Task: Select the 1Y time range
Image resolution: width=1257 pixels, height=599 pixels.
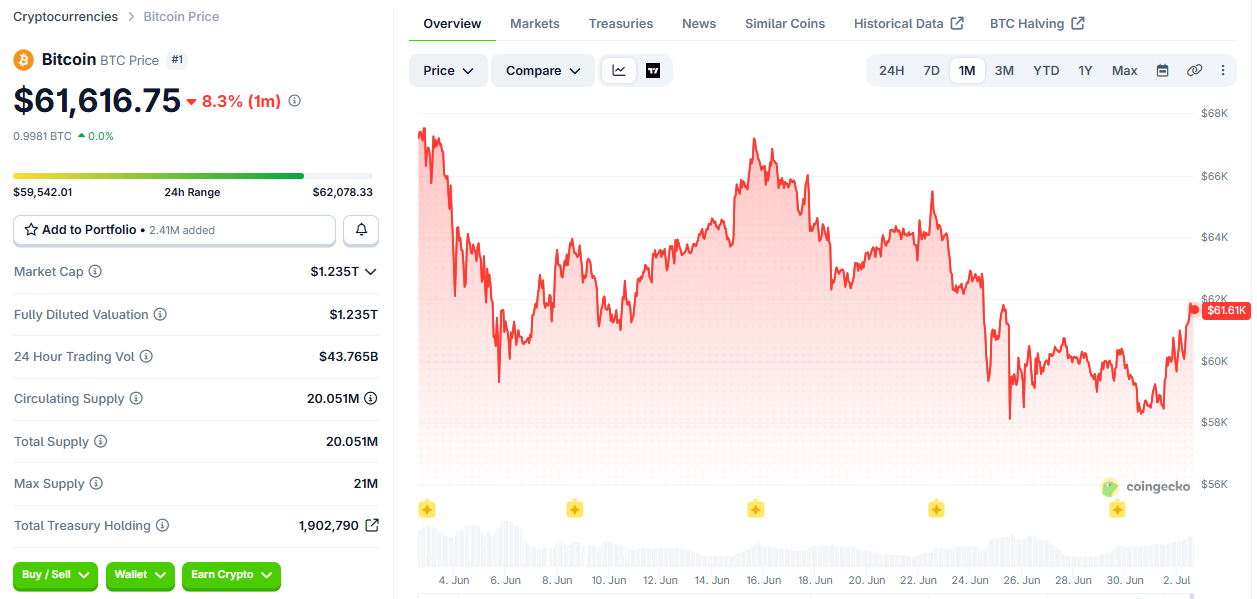Action: [1085, 71]
